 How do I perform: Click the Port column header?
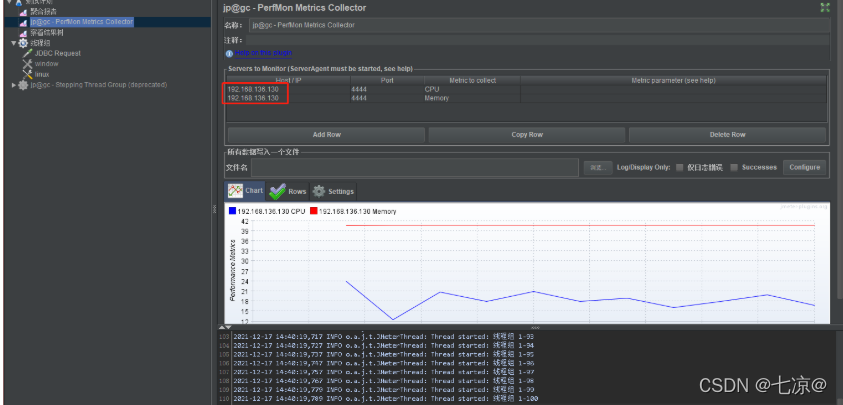[387, 80]
